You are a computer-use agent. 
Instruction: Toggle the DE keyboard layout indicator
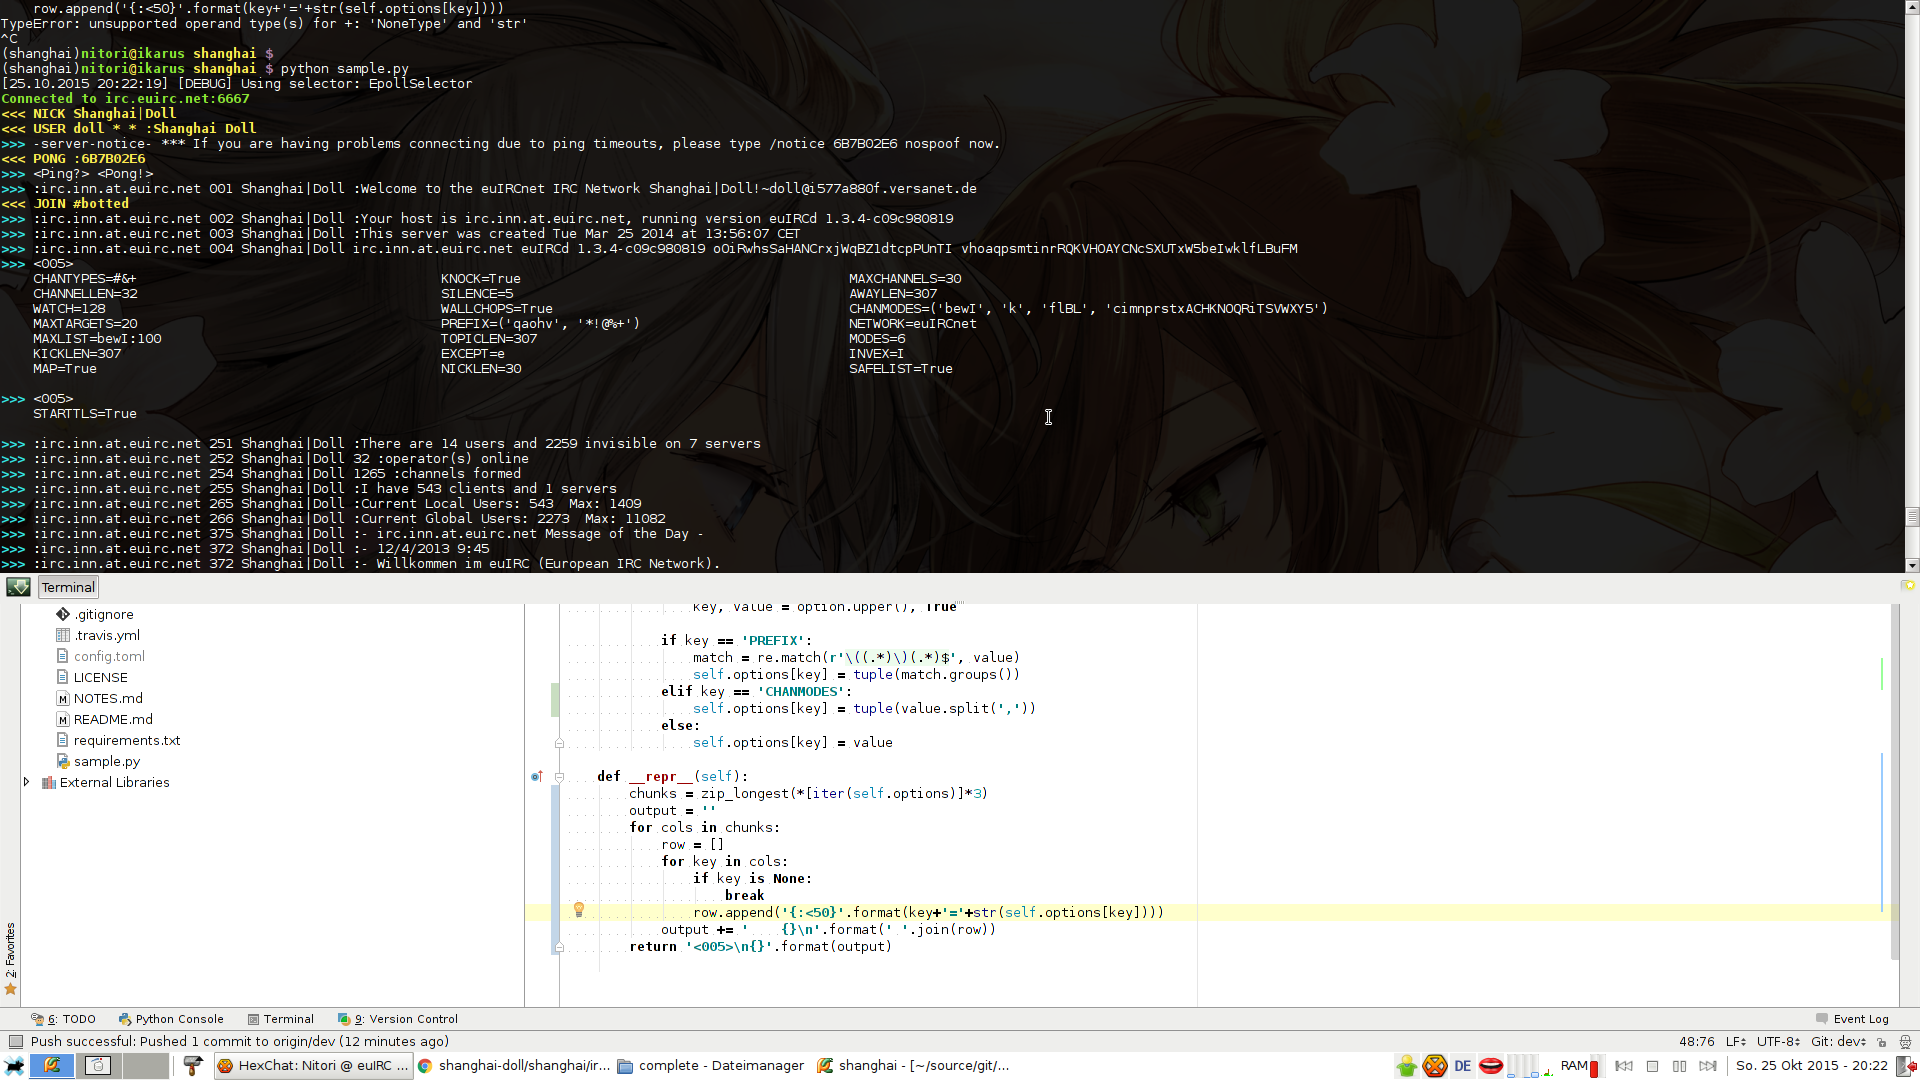tap(1462, 1066)
